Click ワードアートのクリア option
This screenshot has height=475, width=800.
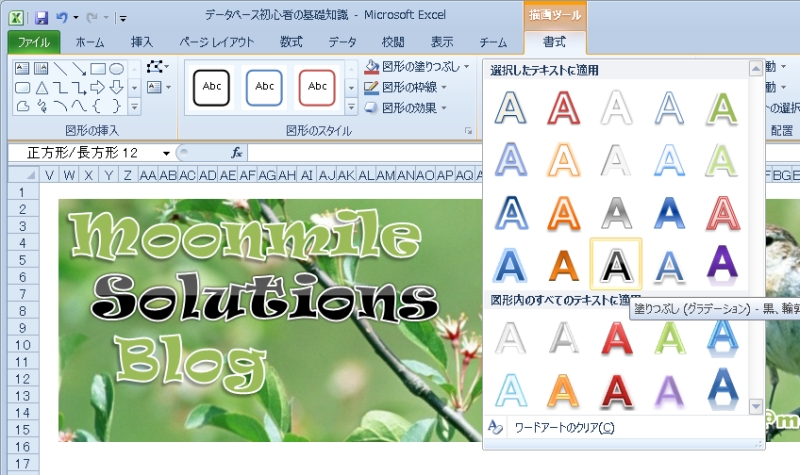564,428
